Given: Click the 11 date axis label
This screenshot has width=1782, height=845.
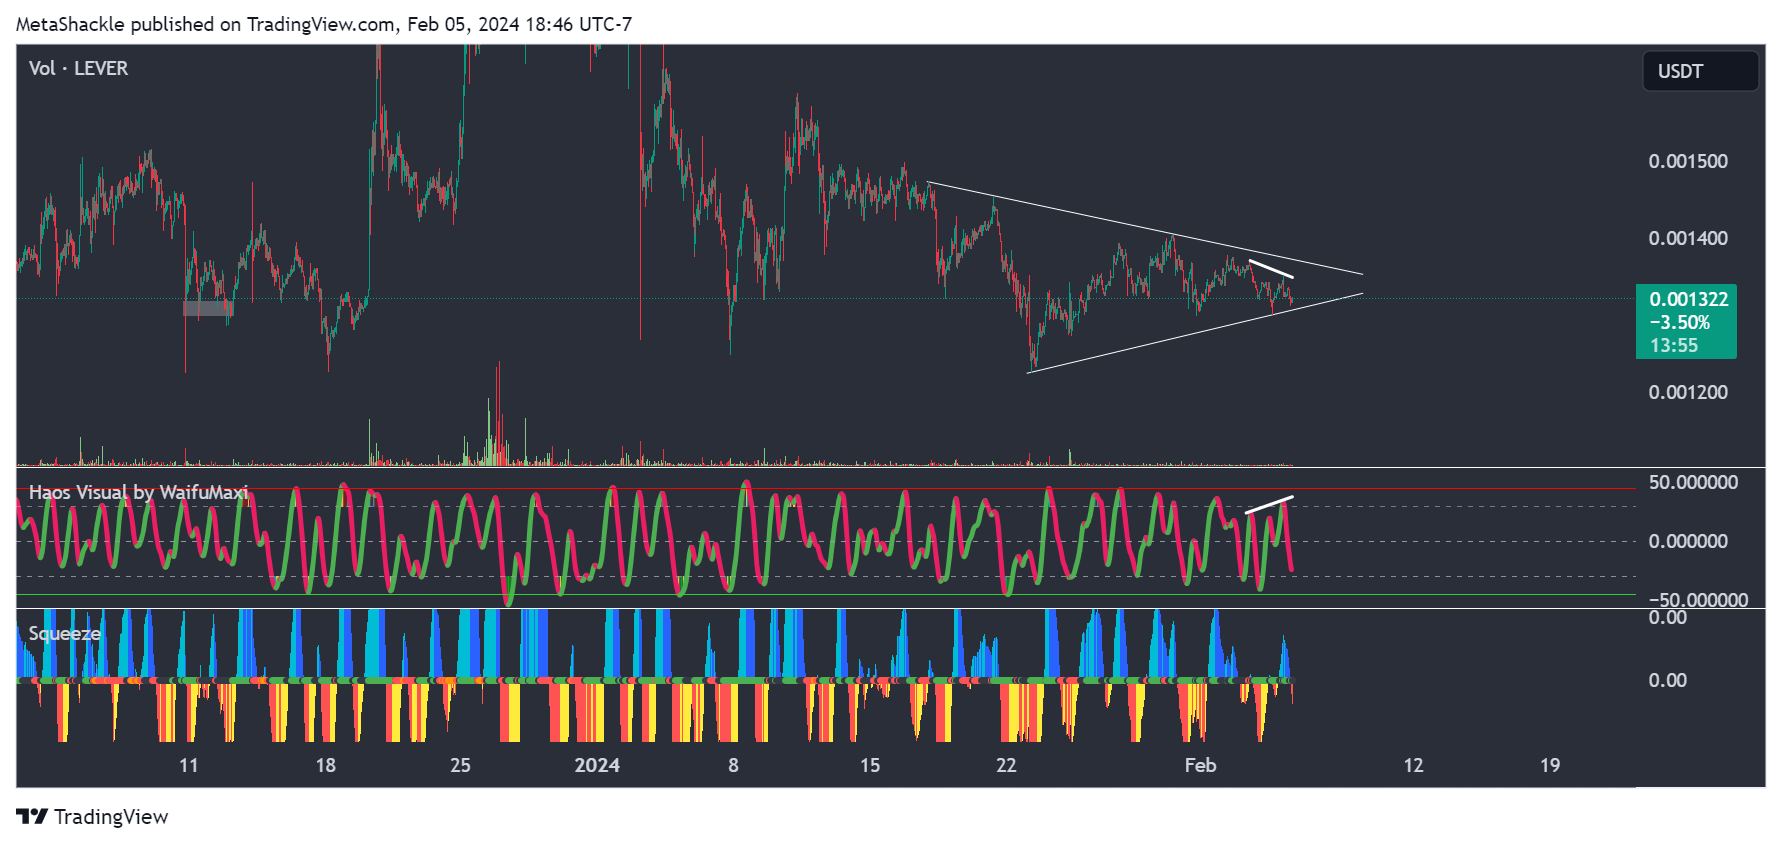Looking at the screenshot, I should [188, 765].
